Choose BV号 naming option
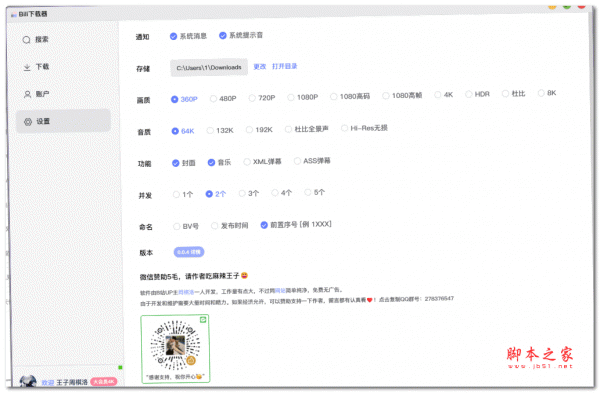The image size is (600, 393). click(186, 227)
